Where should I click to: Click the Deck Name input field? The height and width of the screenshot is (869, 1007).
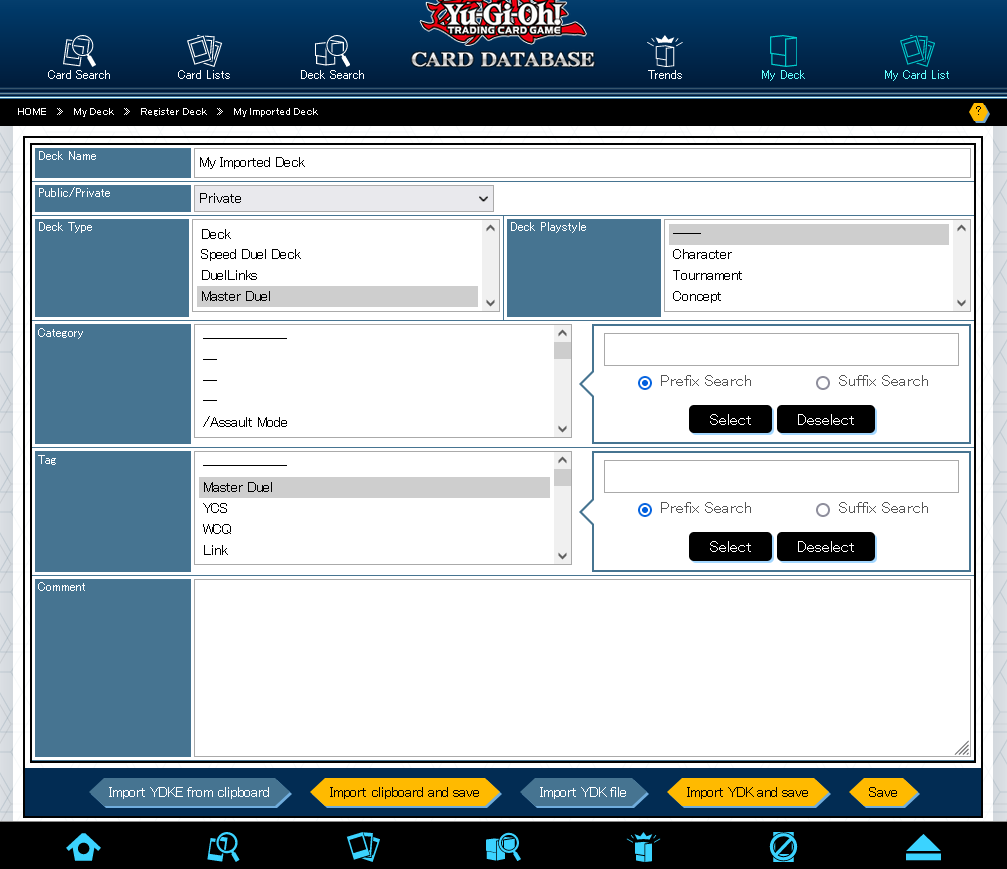point(582,162)
